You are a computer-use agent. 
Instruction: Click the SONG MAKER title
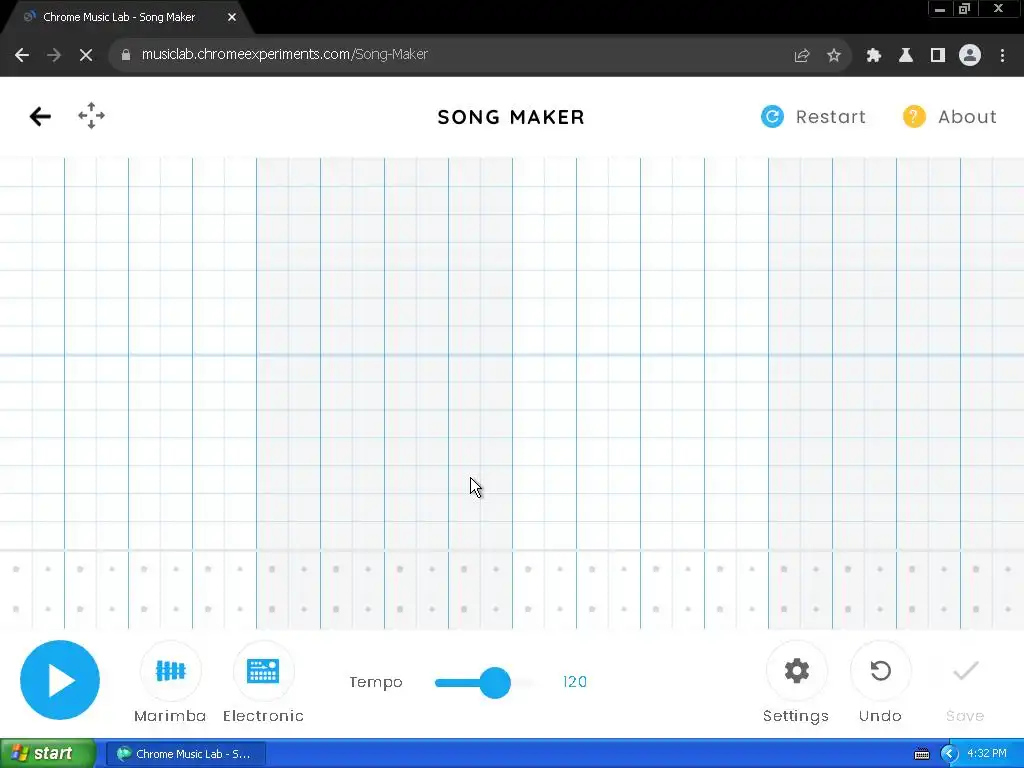[511, 117]
